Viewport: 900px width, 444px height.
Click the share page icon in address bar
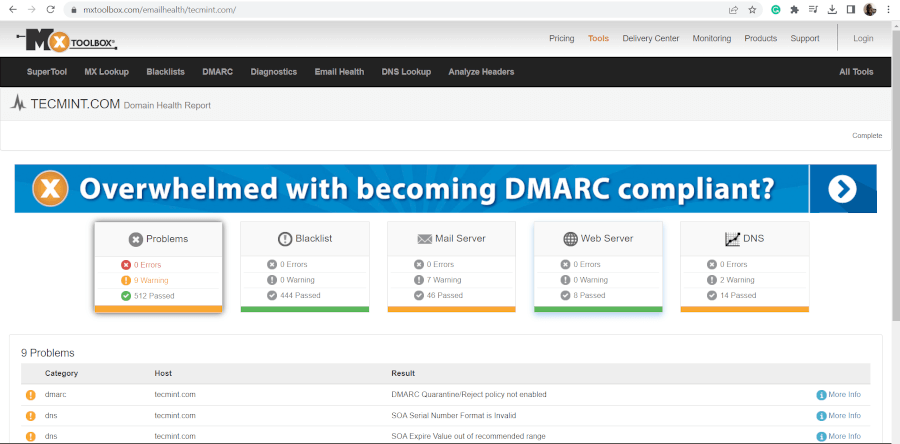click(733, 10)
